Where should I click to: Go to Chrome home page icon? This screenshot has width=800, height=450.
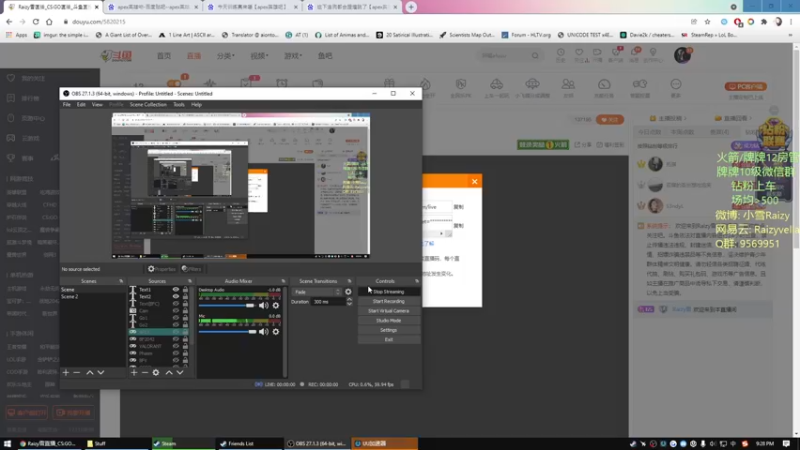pyautogui.click(x=49, y=22)
